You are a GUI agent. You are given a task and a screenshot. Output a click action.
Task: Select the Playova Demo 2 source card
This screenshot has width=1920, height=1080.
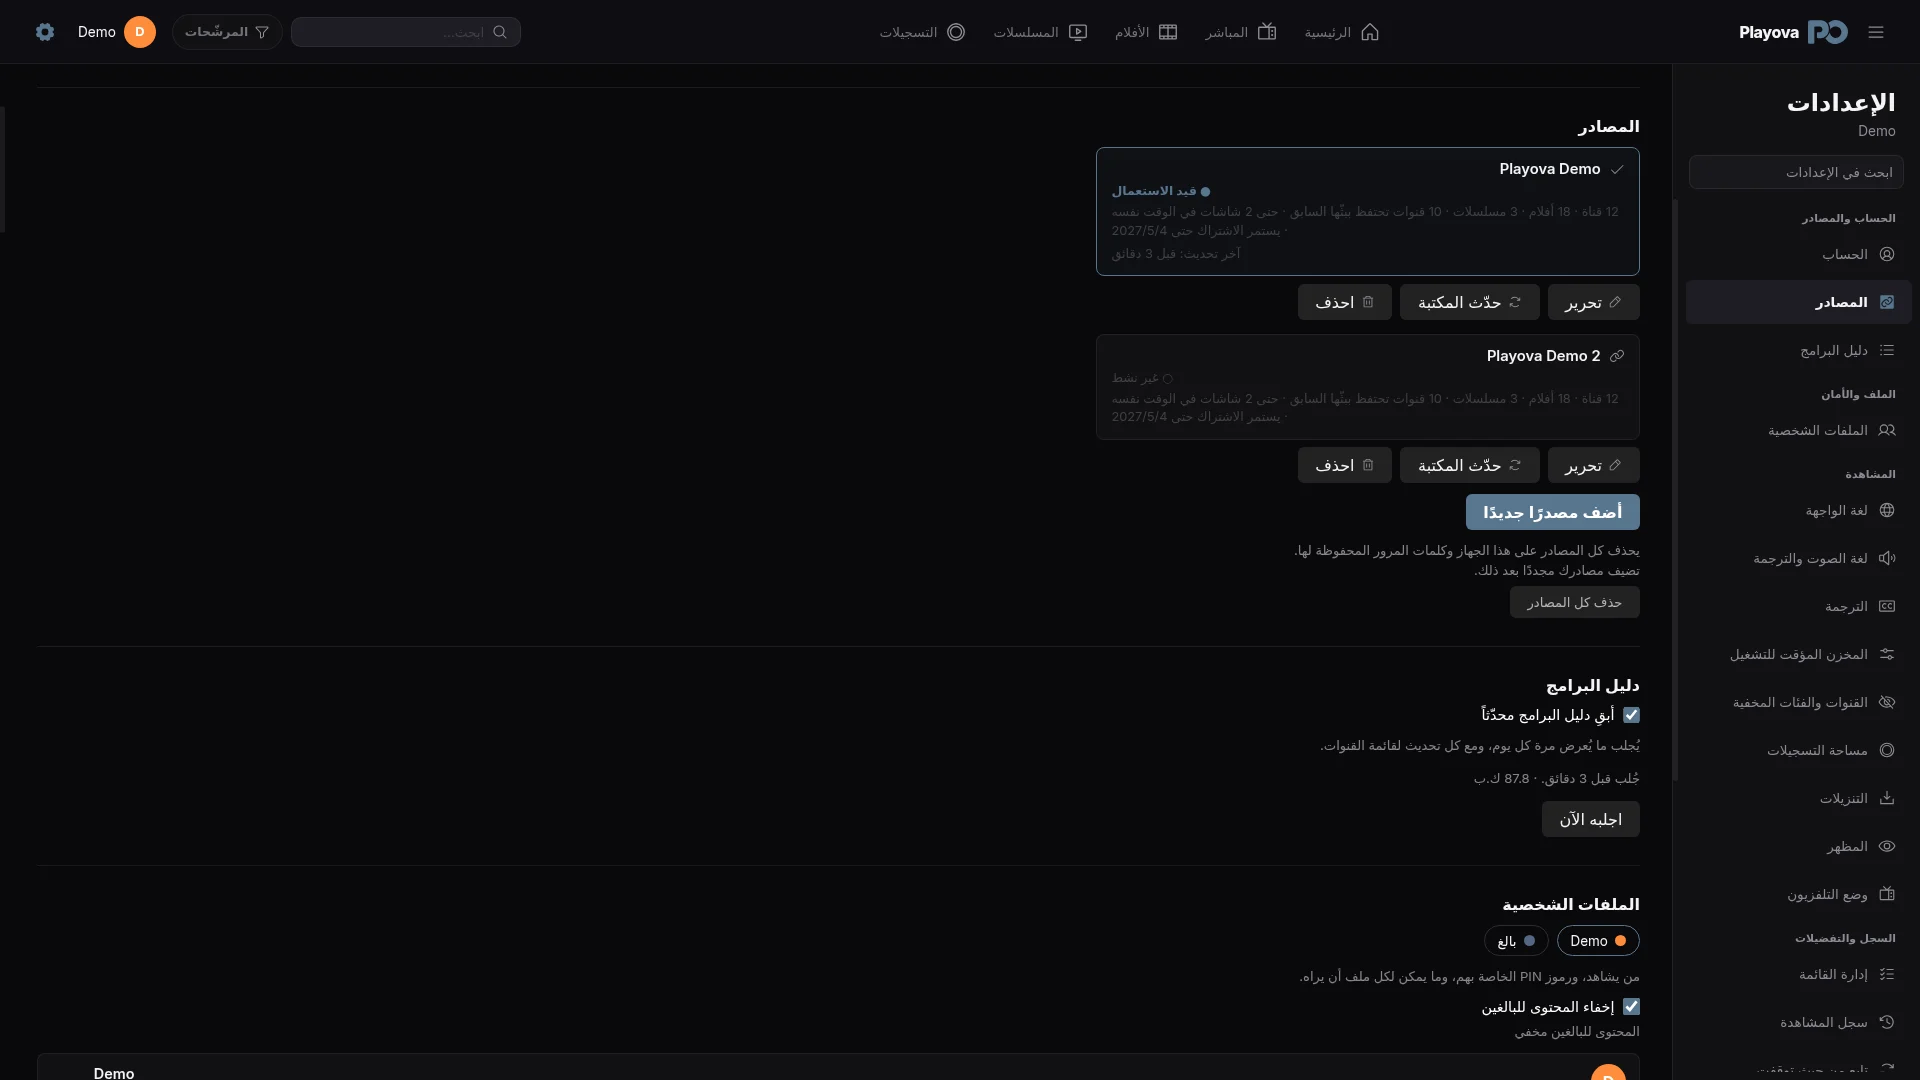(1367, 387)
